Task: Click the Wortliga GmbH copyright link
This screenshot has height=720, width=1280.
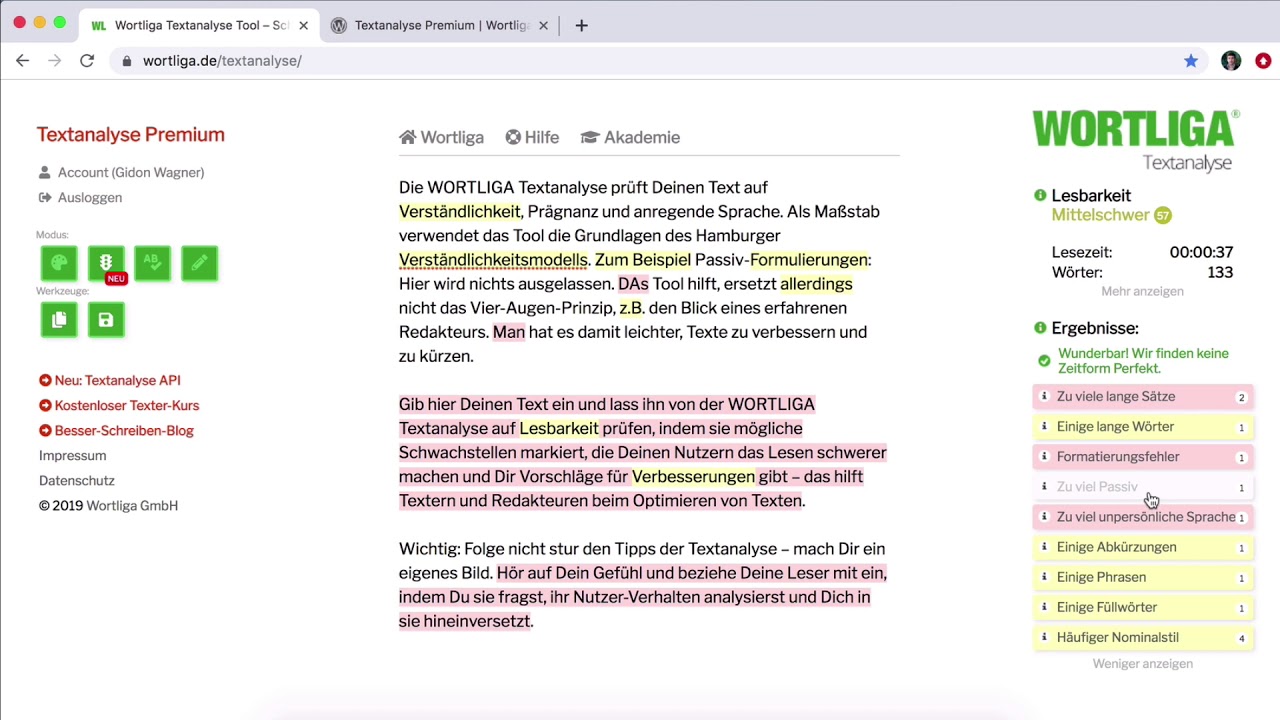Action: [132, 505]
